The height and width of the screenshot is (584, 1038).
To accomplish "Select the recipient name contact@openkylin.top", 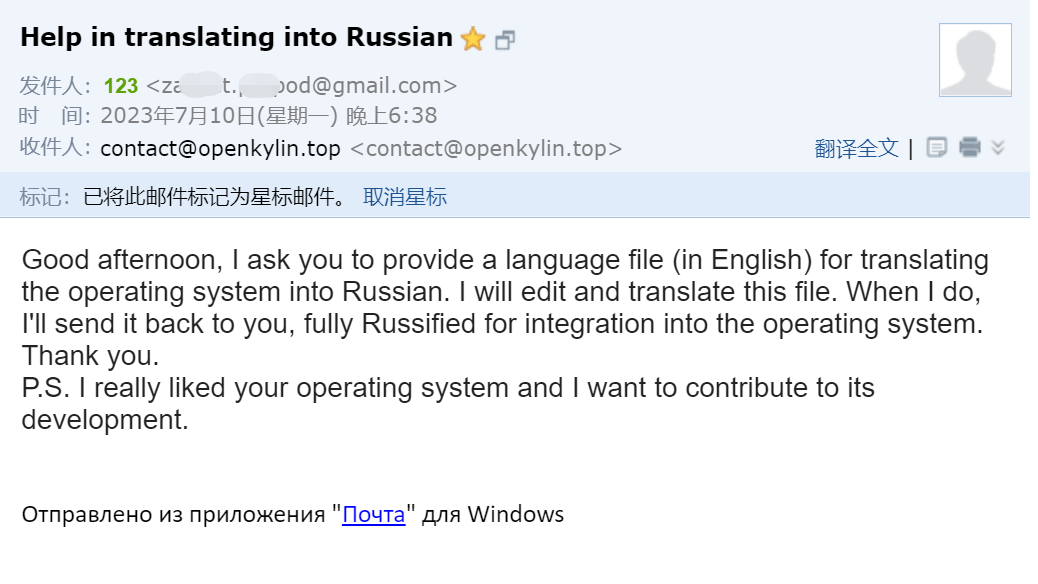I will pyautogui.click(x=220, y=149).
